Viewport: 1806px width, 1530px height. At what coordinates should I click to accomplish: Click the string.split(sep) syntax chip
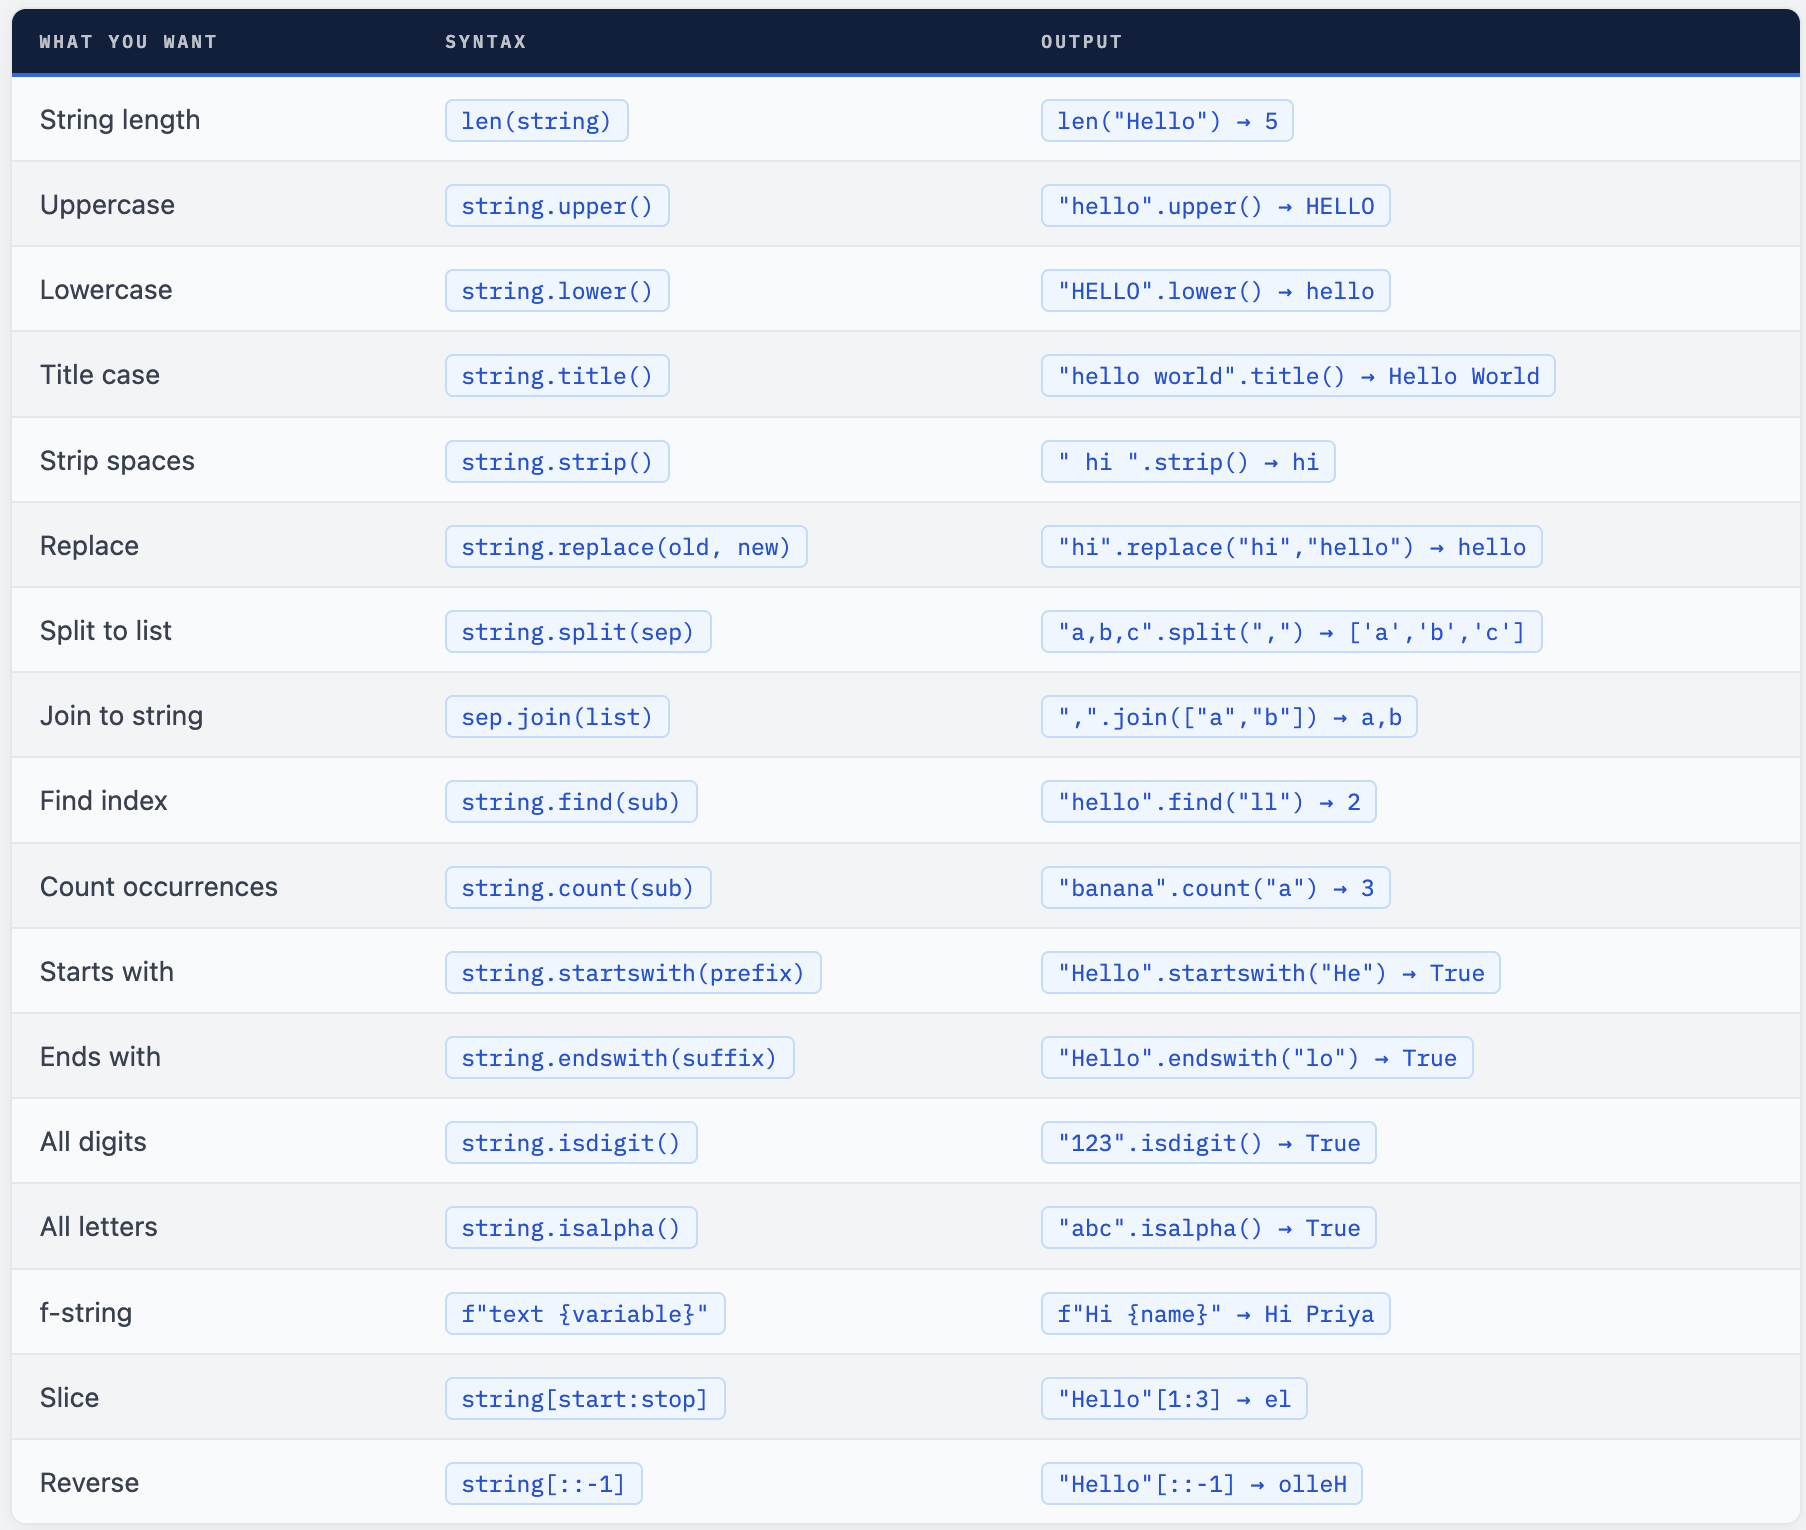[x=578, y=632]
